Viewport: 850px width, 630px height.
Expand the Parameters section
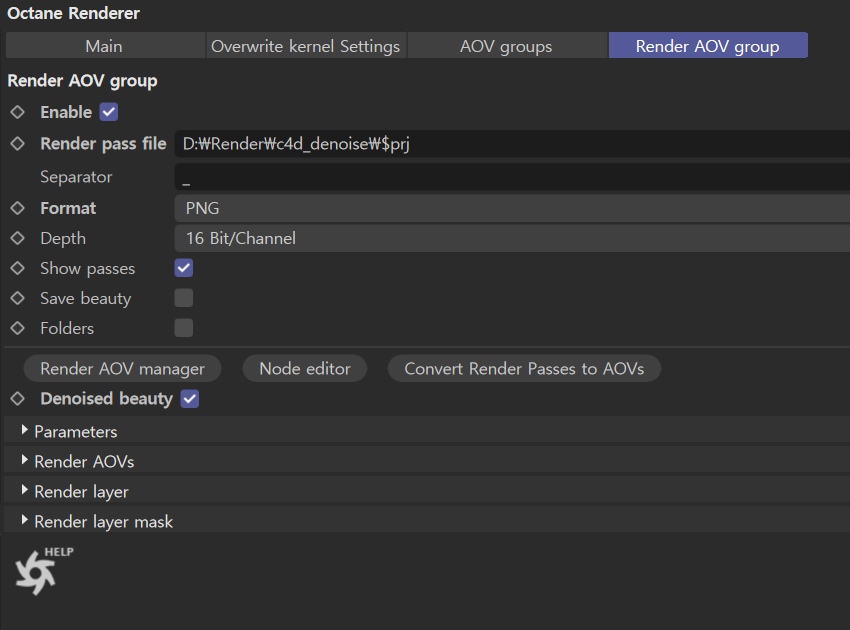[x=427, y=431]
